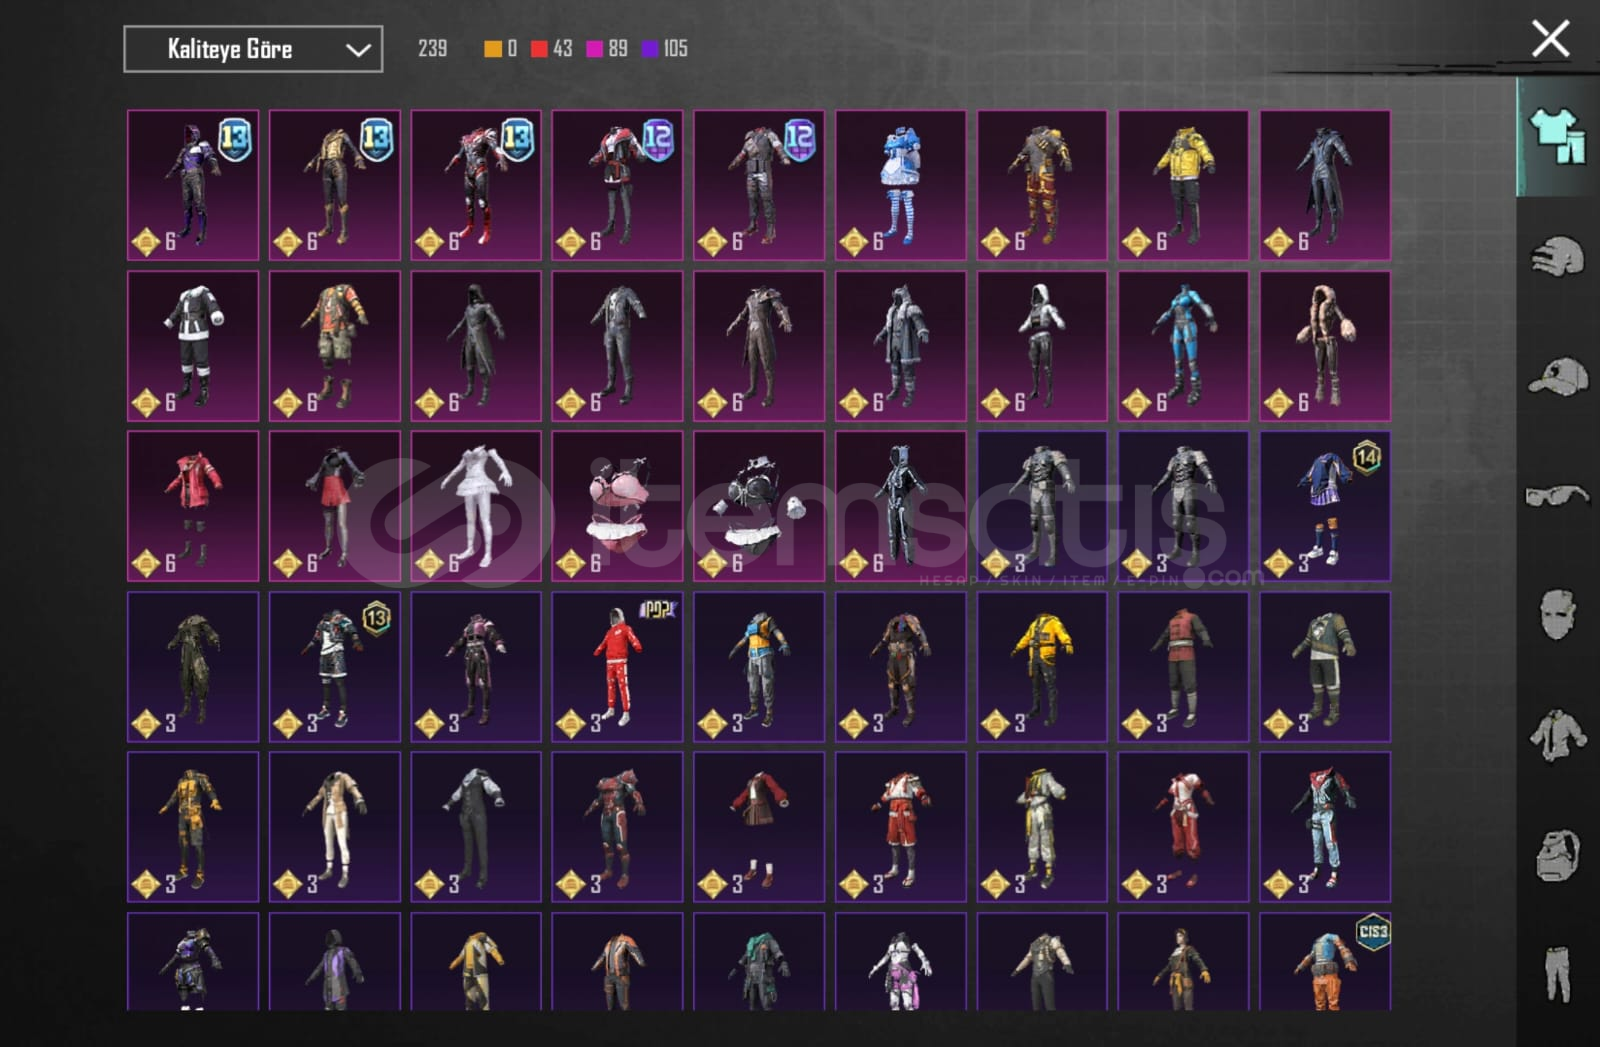
Task: Open the outfits category icon
Action: coord(1557,136)
